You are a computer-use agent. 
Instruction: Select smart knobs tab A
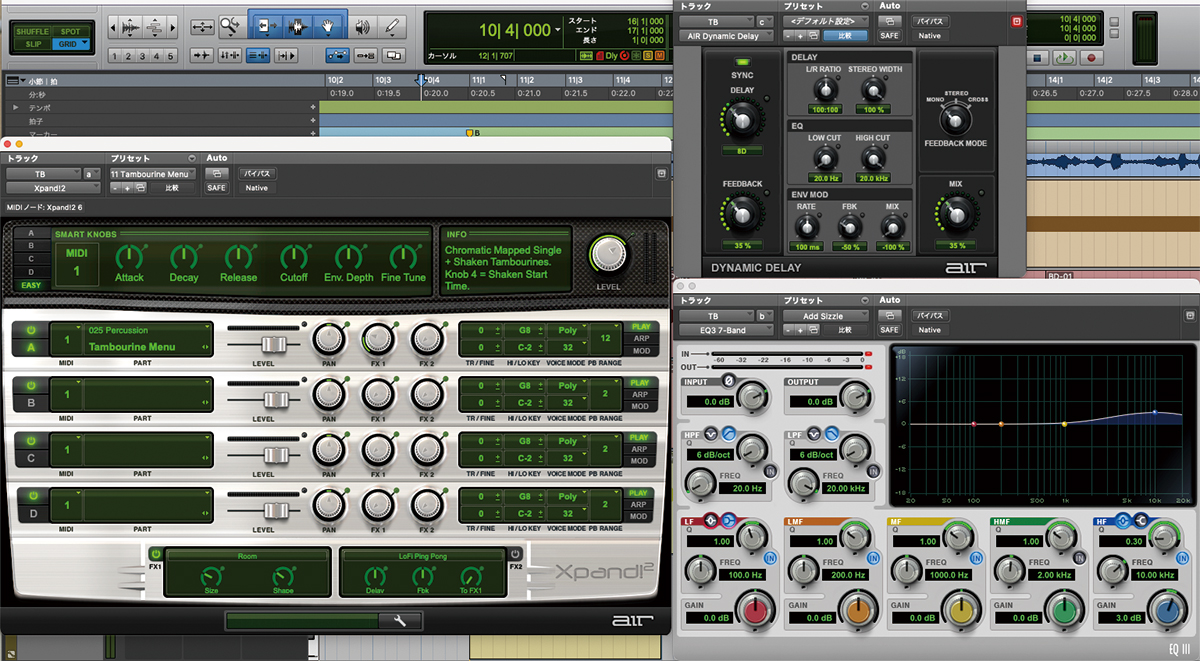[31, 233]
